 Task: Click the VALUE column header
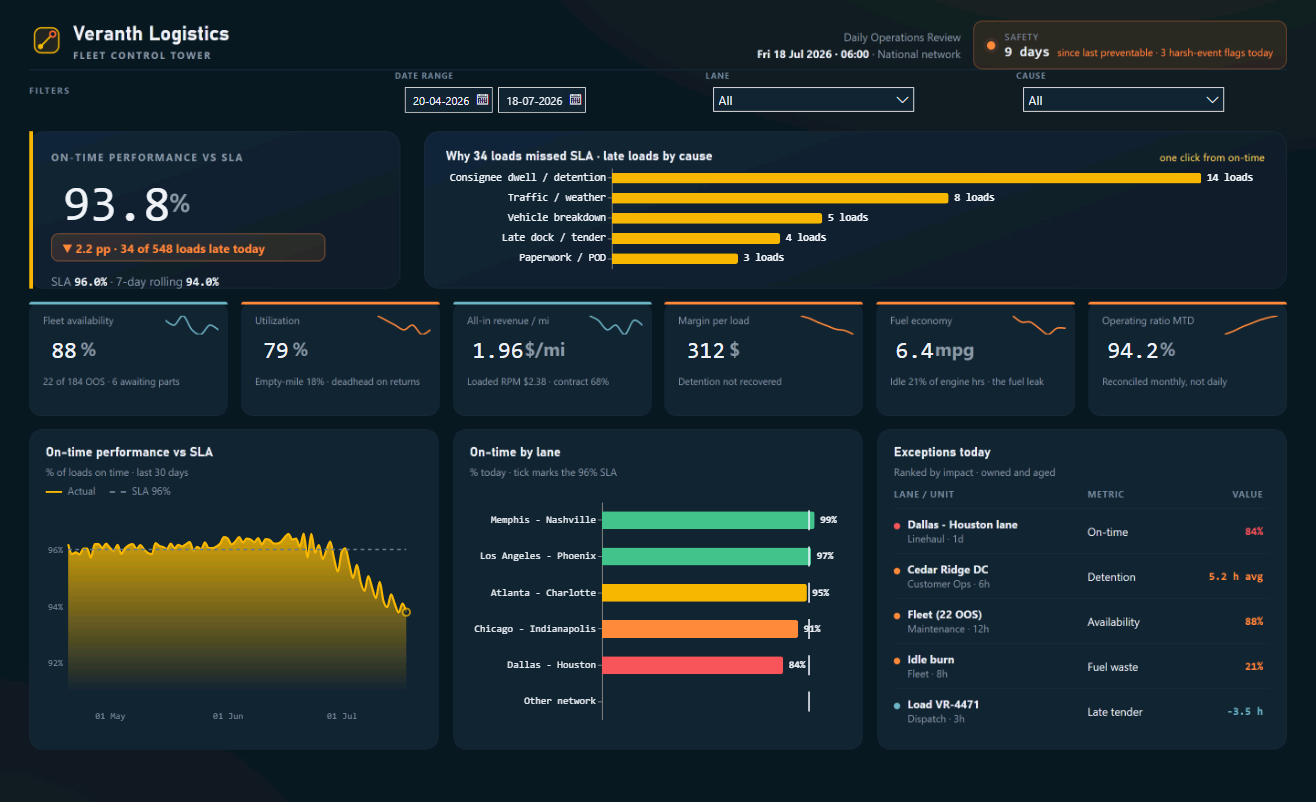1247,494
